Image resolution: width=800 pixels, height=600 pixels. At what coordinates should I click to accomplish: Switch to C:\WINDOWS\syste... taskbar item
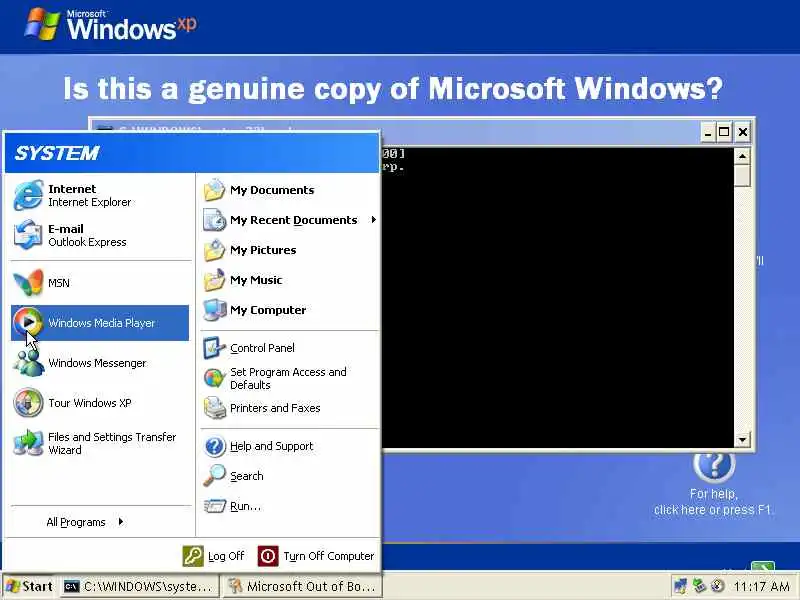(139, 587)
